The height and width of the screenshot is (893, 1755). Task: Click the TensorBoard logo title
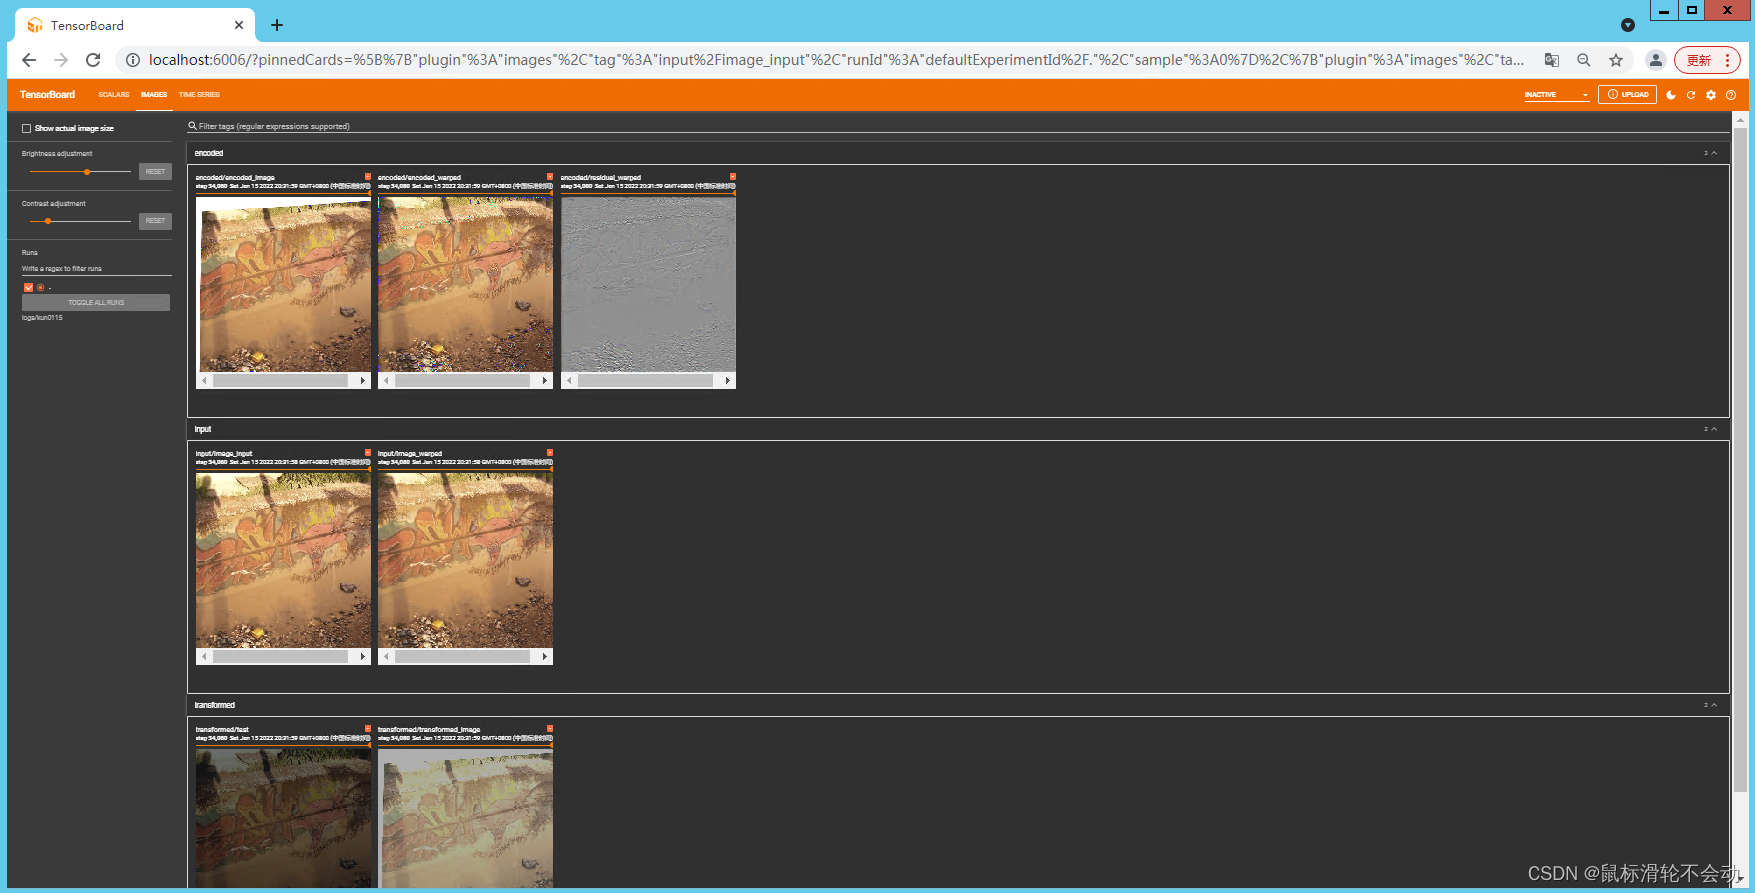coord(47,95)
